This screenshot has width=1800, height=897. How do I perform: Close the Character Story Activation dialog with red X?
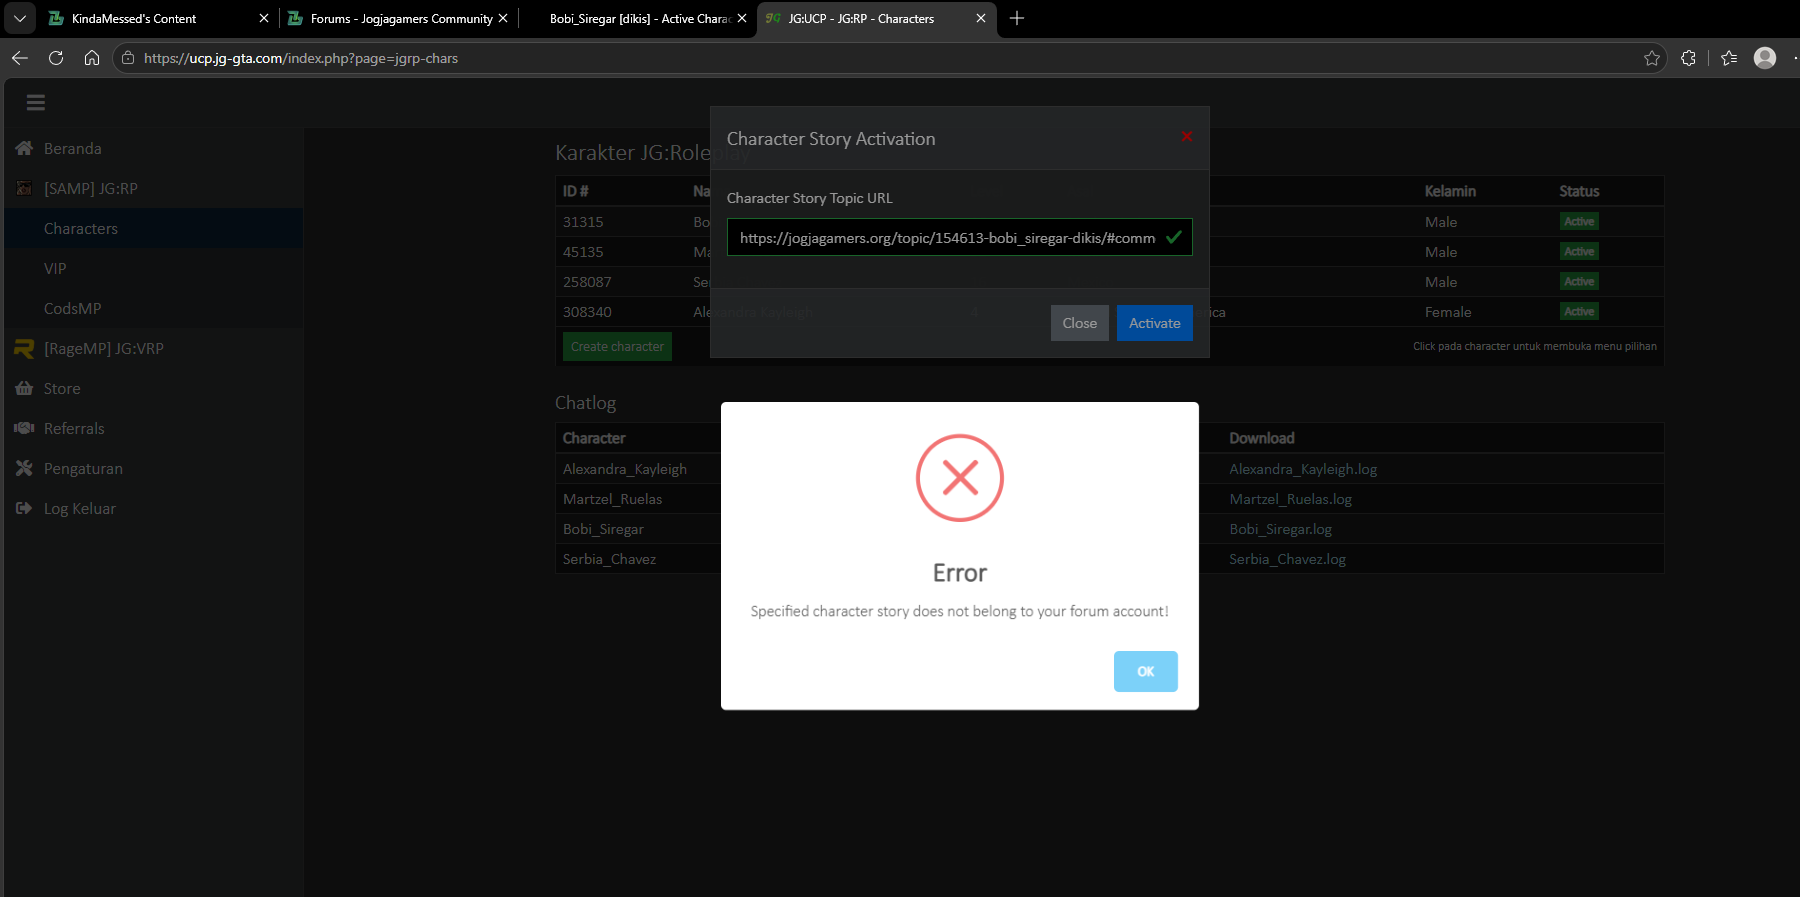click(x=1187, y=137)
